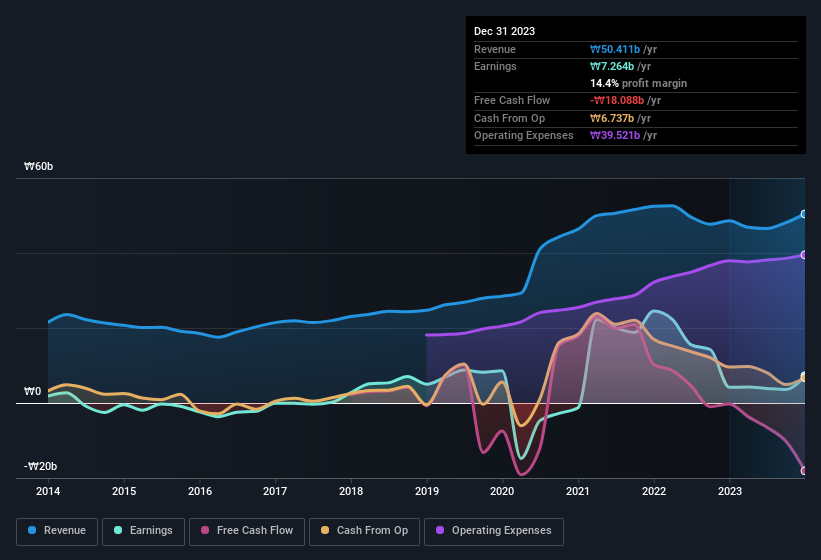Toggle the Earnings legend button
The height and width of the screenshot is (560, 821).
[x=143, y=531]
